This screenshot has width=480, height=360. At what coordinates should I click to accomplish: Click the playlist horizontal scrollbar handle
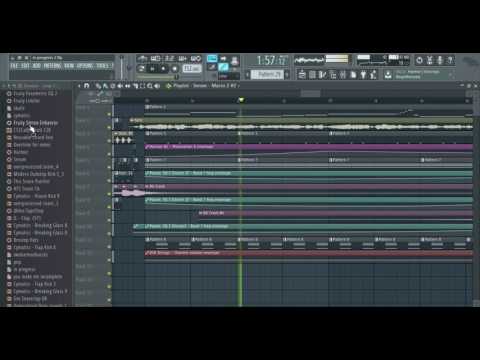click(310, 93)
